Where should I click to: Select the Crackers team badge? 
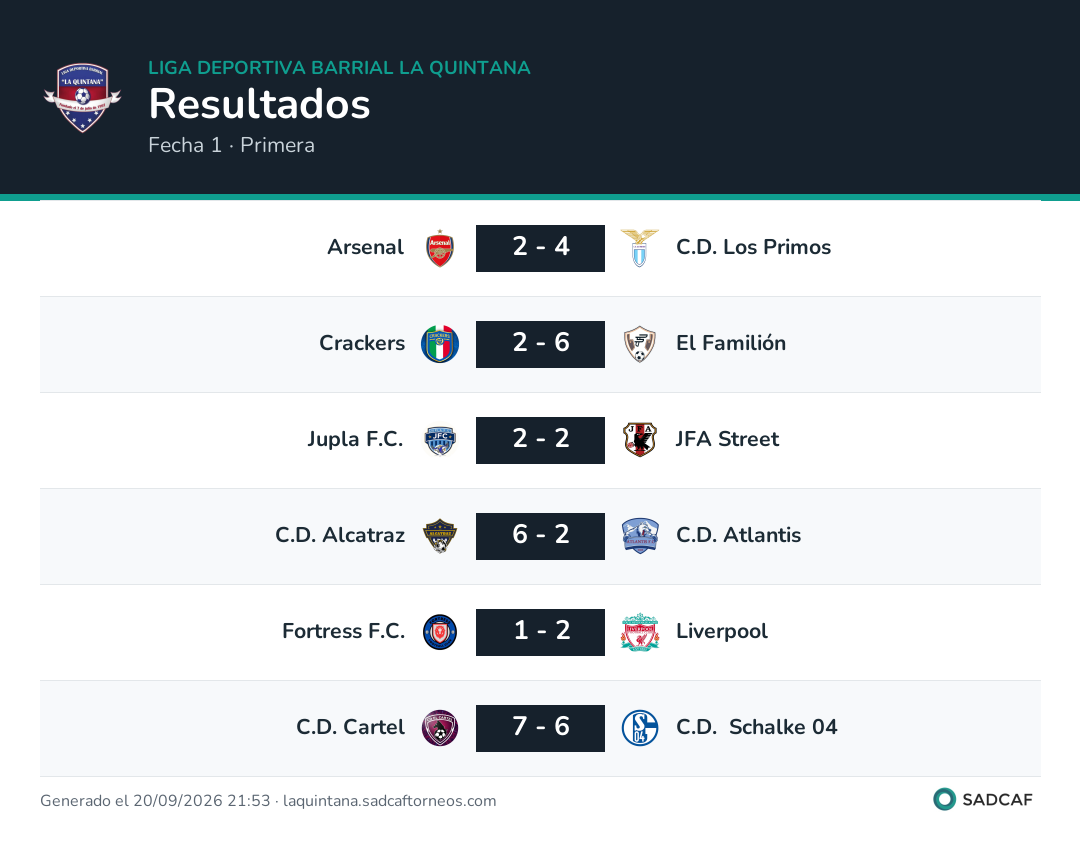click(439, 344)
